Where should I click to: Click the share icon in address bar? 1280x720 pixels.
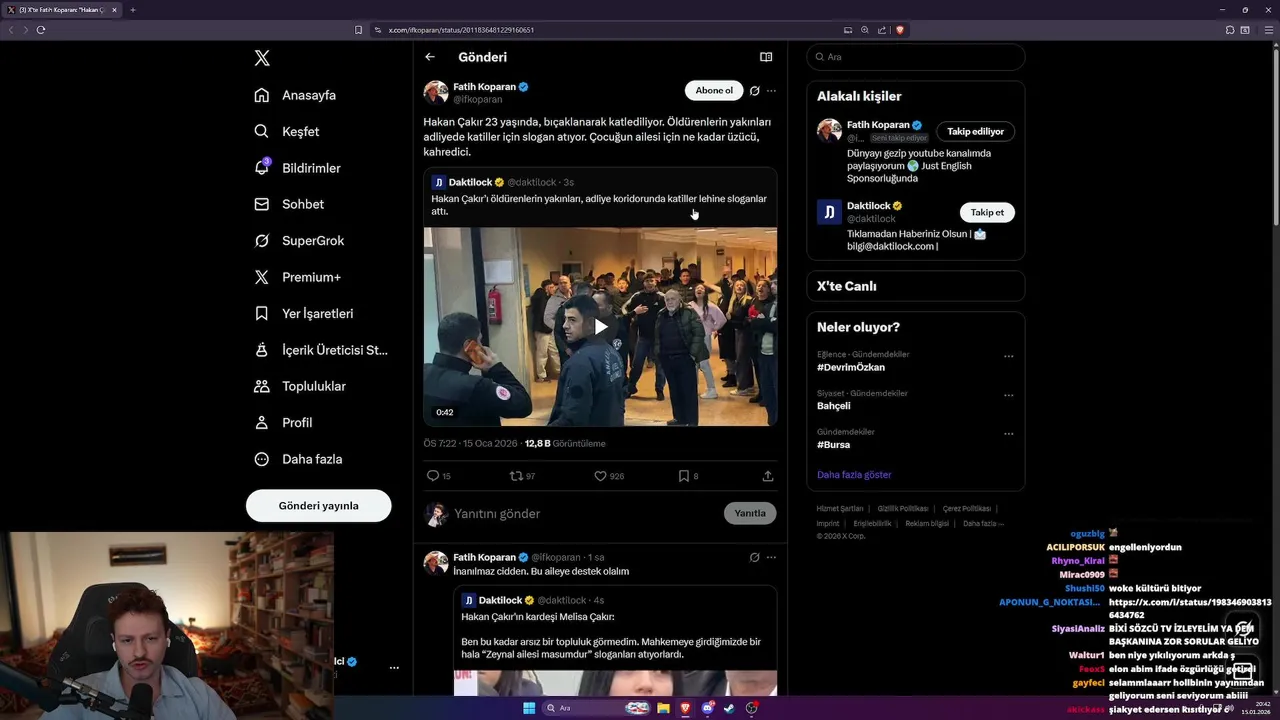click(x=882, y=30)
